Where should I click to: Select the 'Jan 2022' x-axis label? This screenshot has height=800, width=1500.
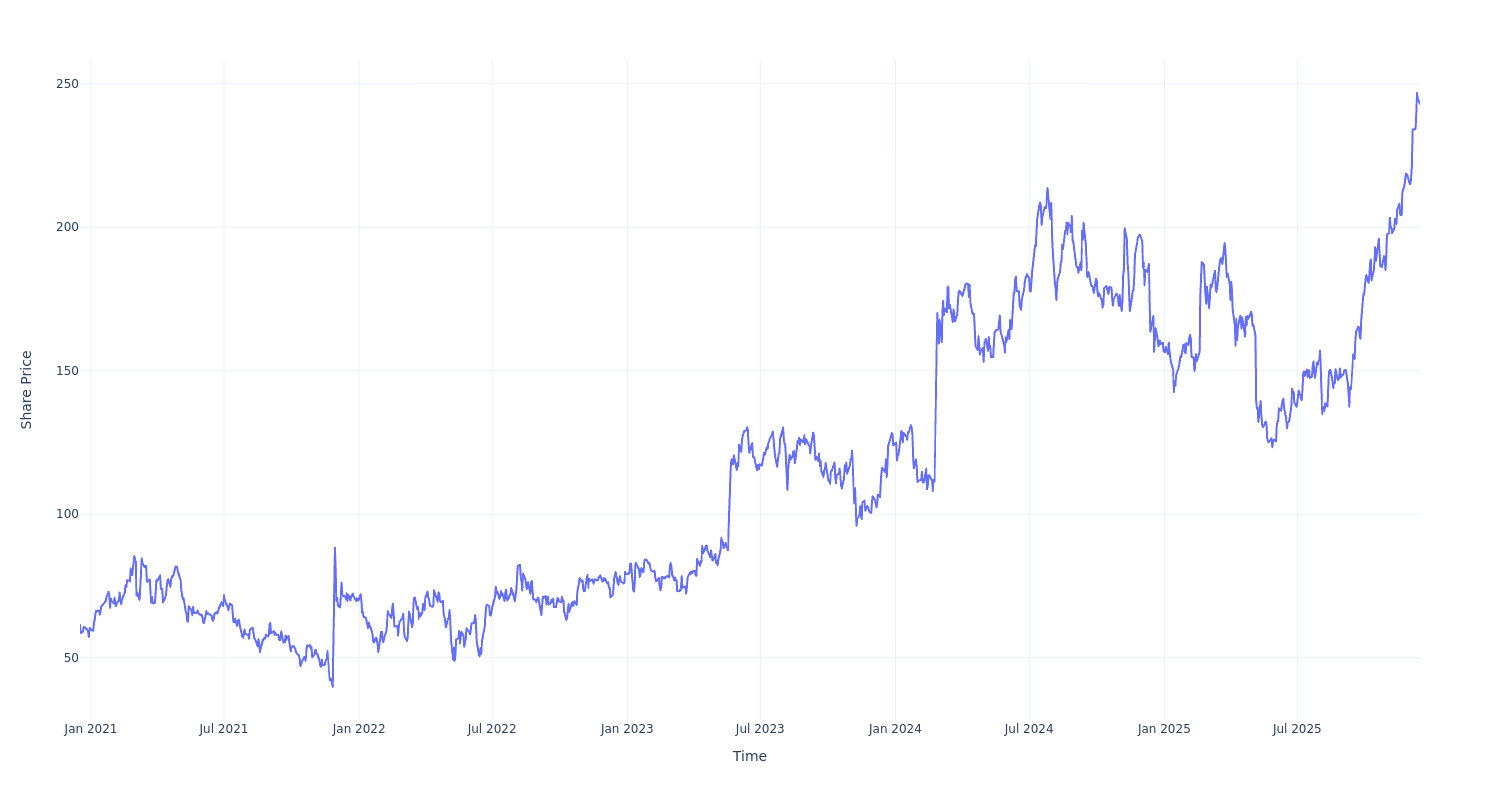click(x=359, y=729)
